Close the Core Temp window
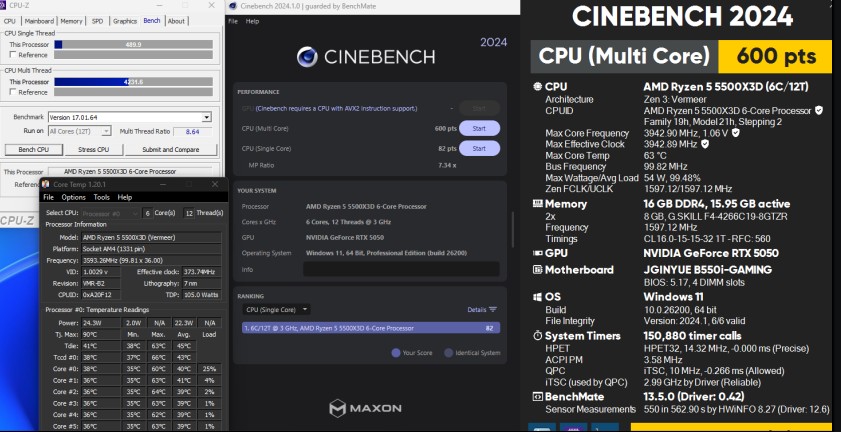This screenshot has height=432, width=841. point(215,185)
